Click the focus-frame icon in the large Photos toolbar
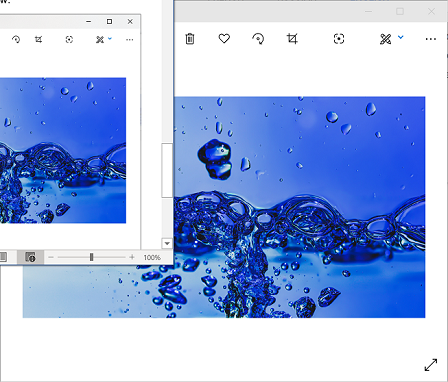The image size is (448, 382). (x=339, y=39)
